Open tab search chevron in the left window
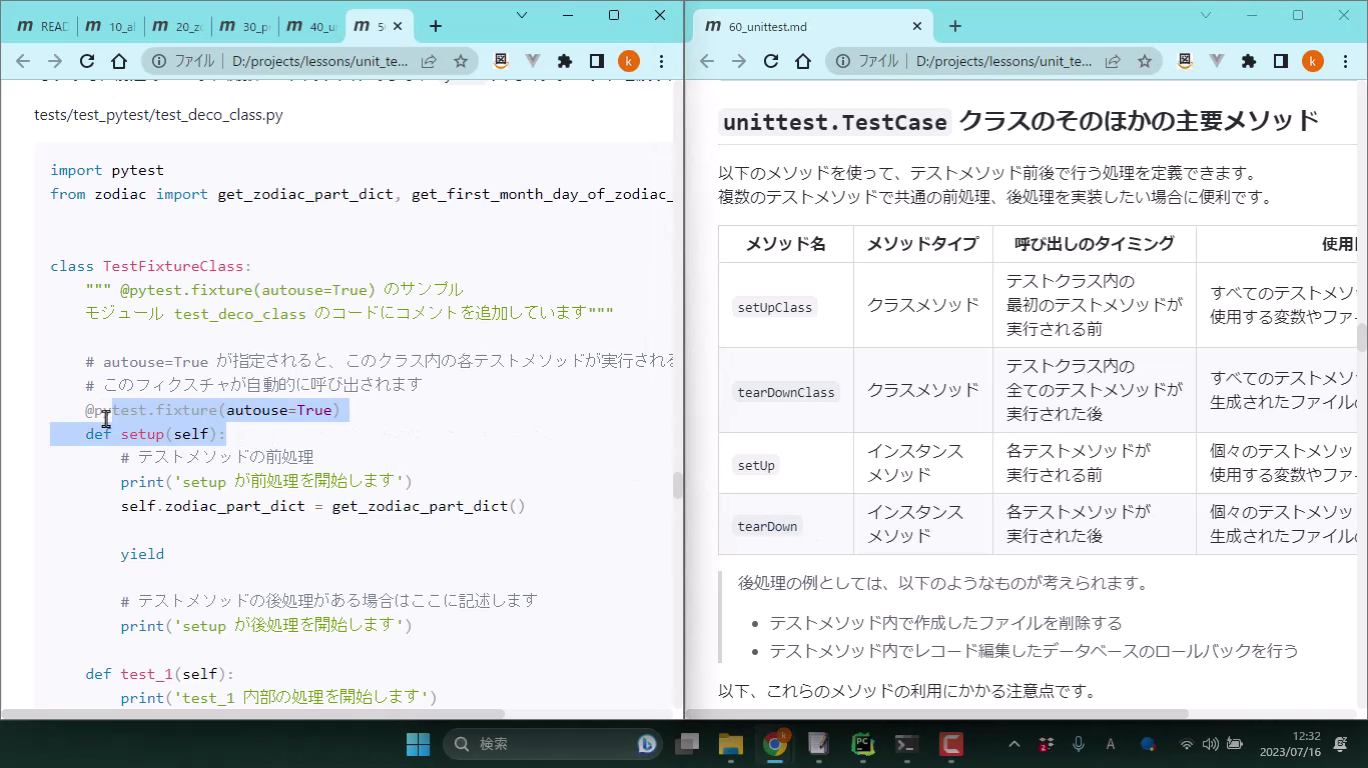This screenshot has height=768, width=1368. [522, 15]
